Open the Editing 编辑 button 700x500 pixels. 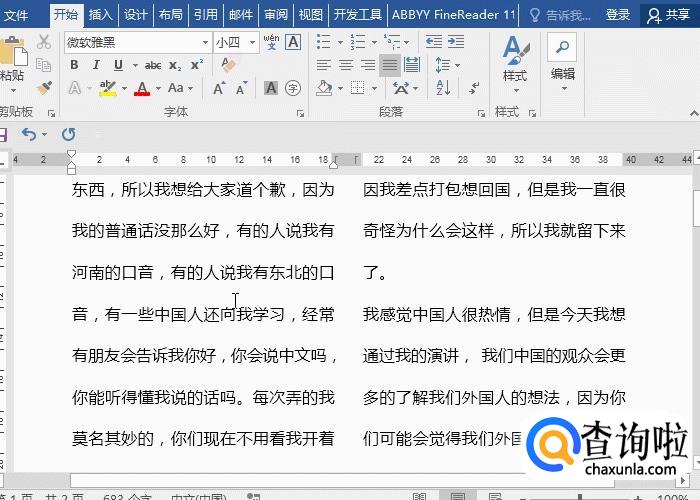(x=562, y=62)
